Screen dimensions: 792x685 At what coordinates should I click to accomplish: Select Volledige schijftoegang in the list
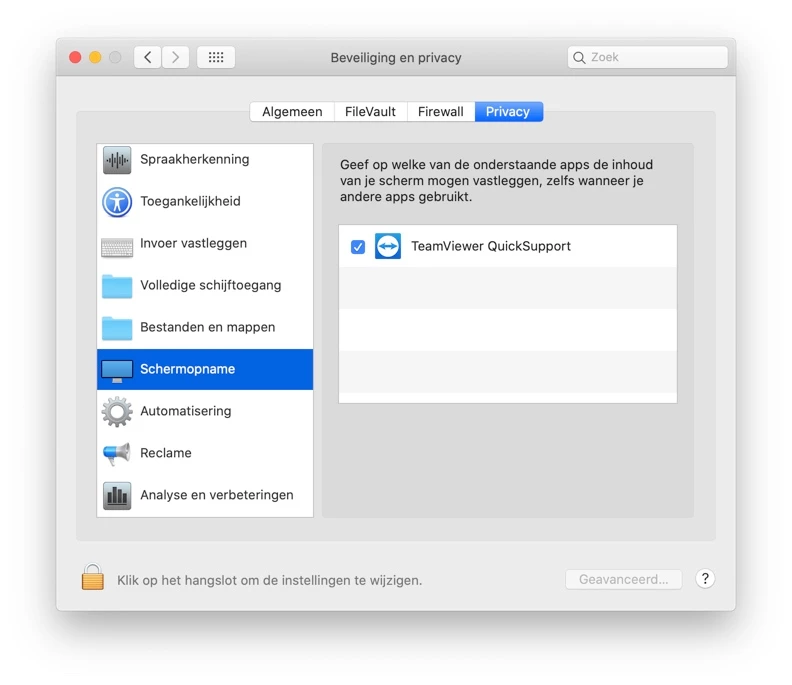coord(205,285)
